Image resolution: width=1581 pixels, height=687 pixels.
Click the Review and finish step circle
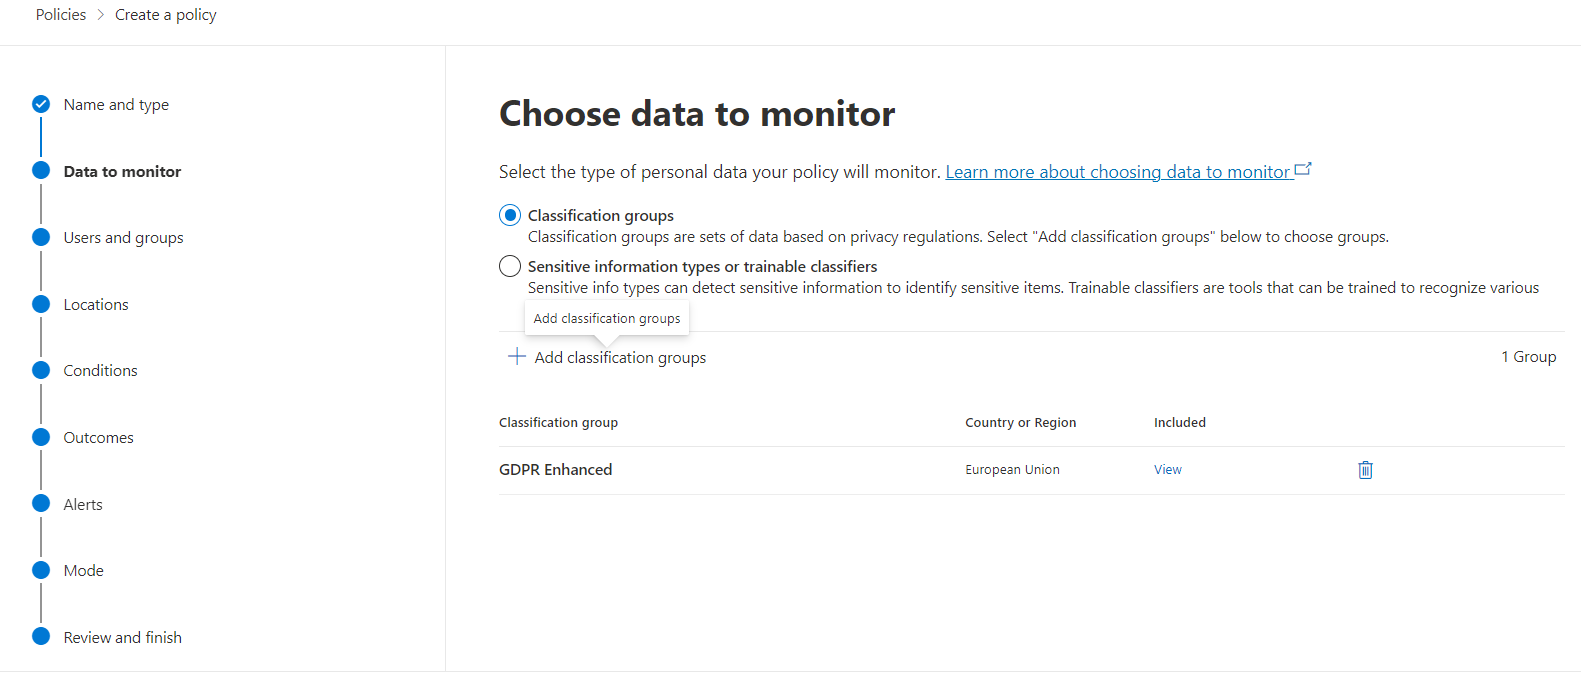click(41, 637)
